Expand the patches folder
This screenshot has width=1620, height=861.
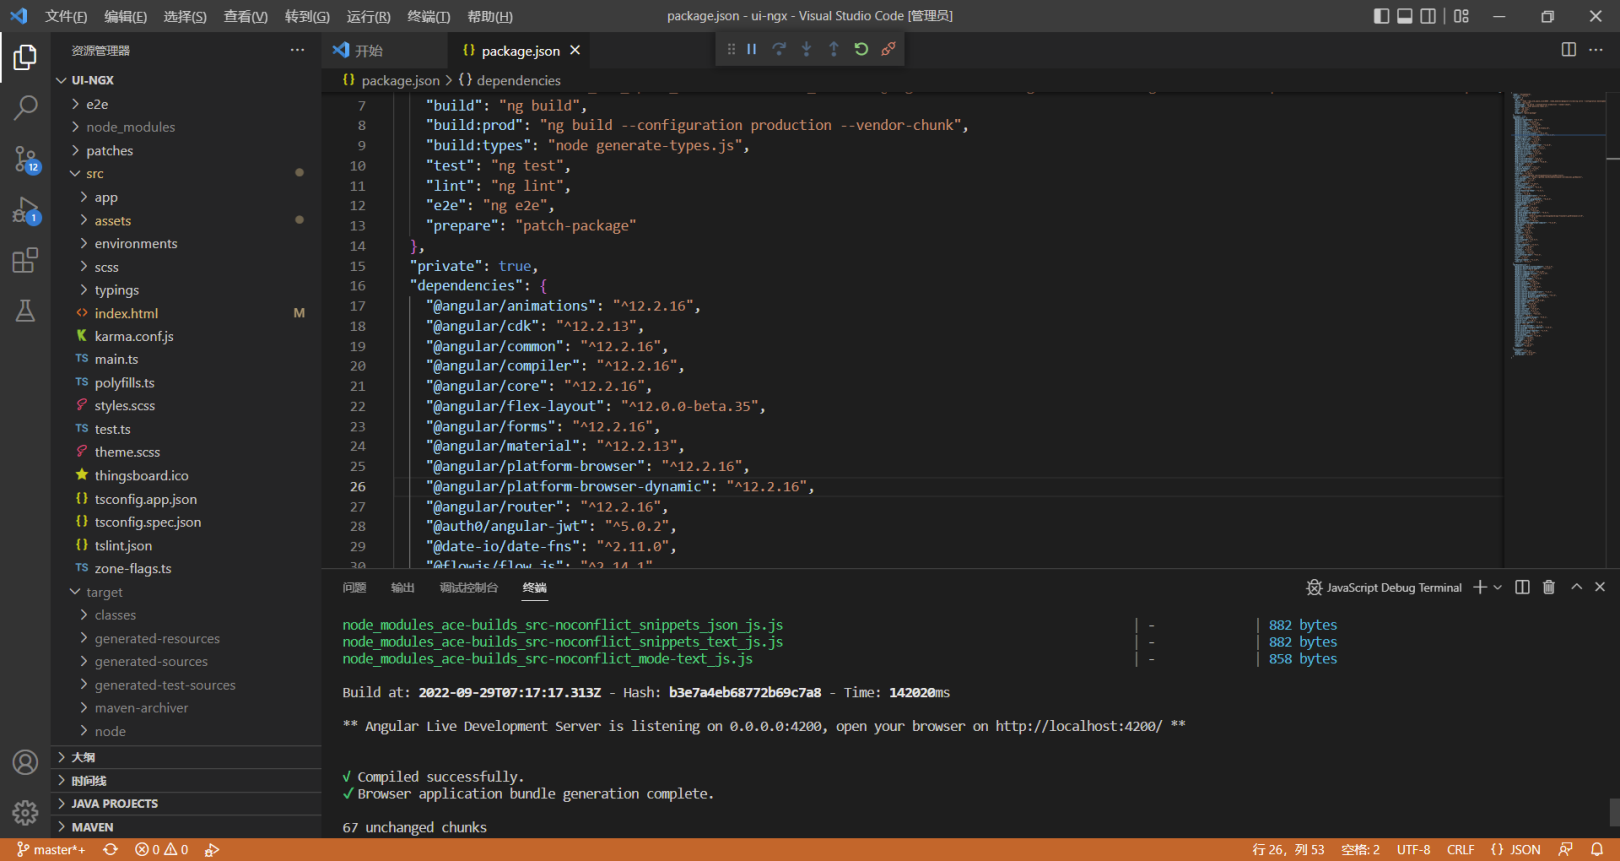click(x=186, y=151)
